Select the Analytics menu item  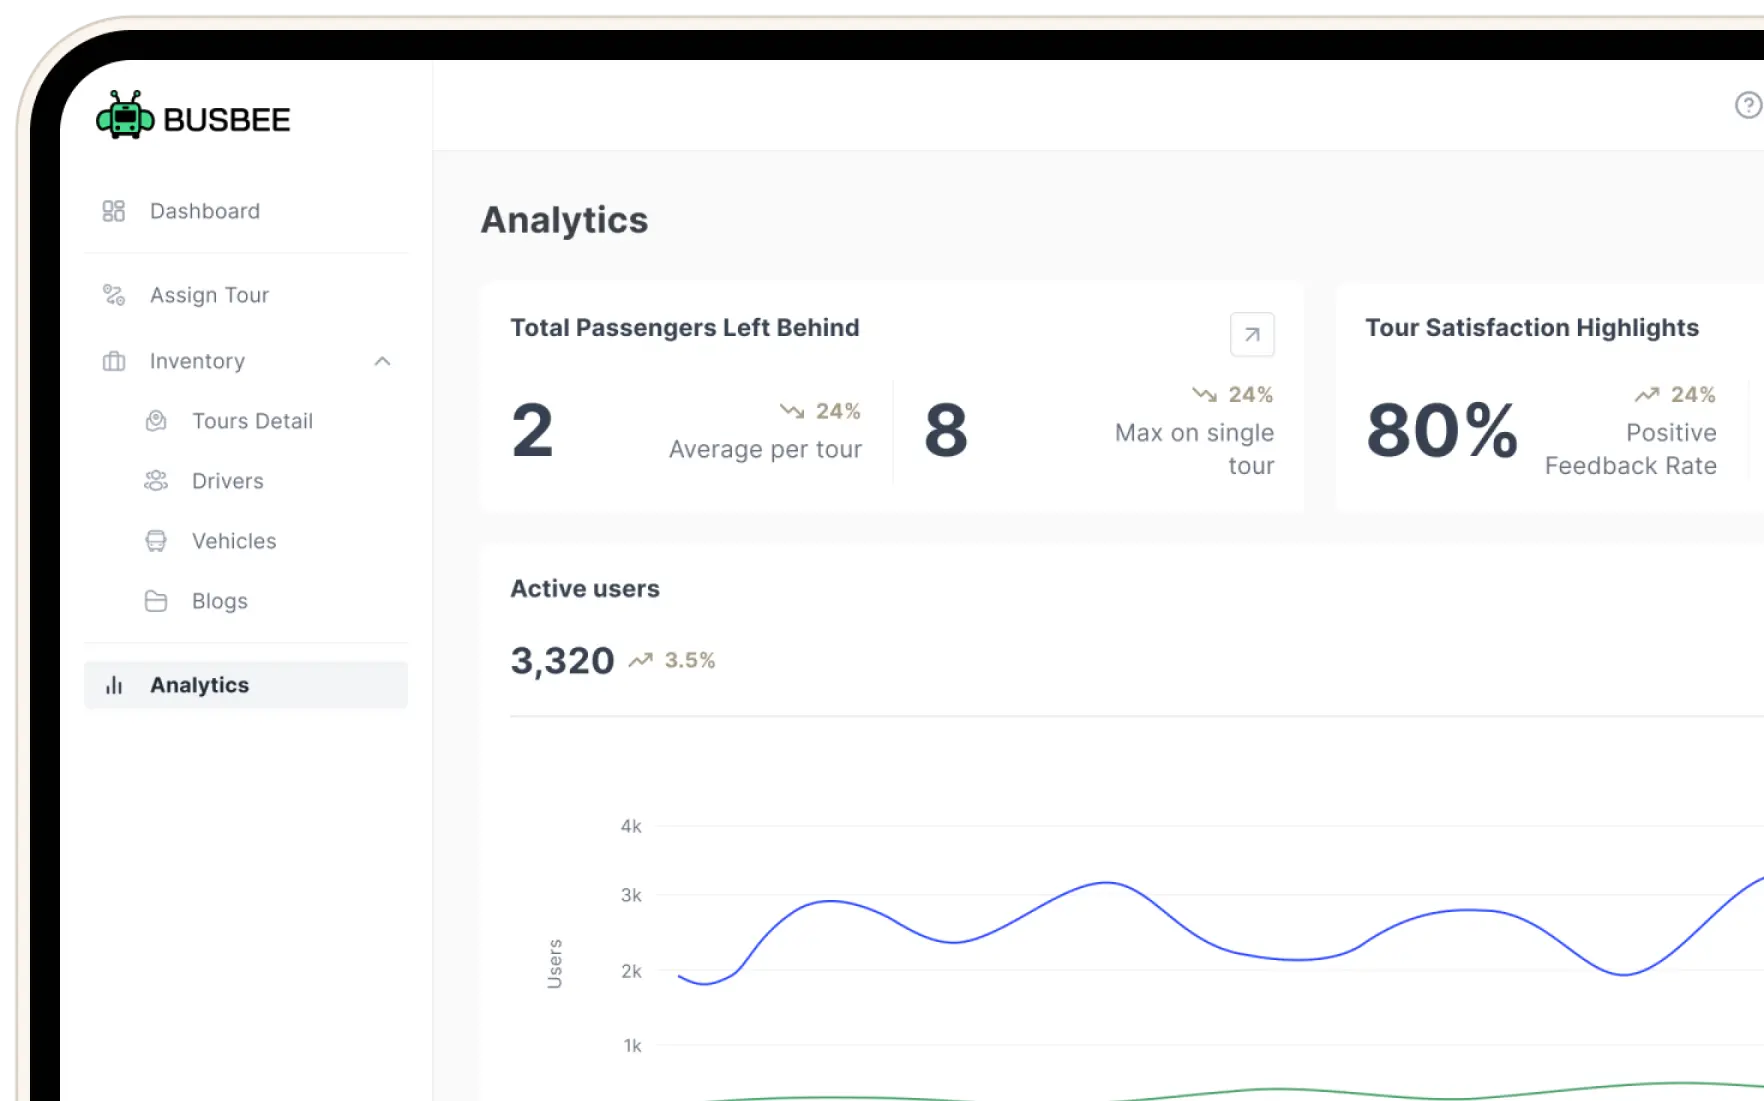246,685
